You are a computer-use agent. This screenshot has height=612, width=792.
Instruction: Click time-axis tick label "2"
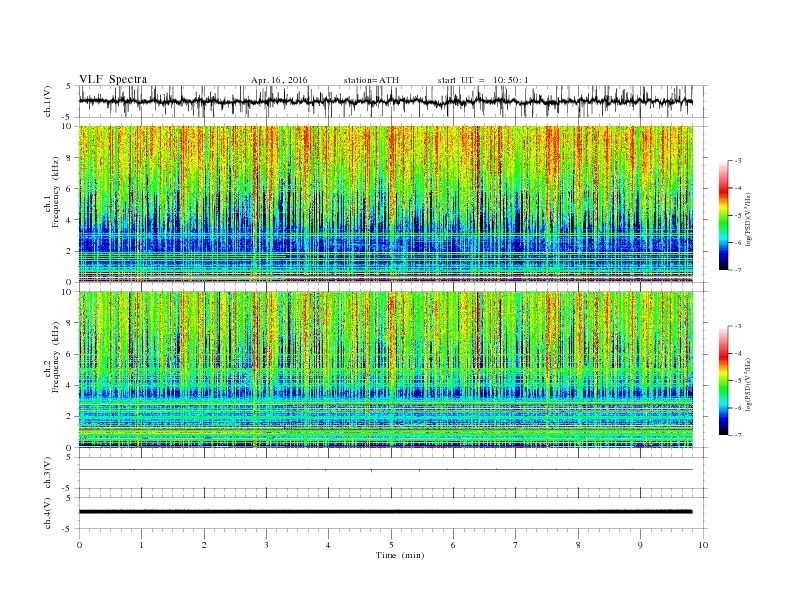coord(204,545)
